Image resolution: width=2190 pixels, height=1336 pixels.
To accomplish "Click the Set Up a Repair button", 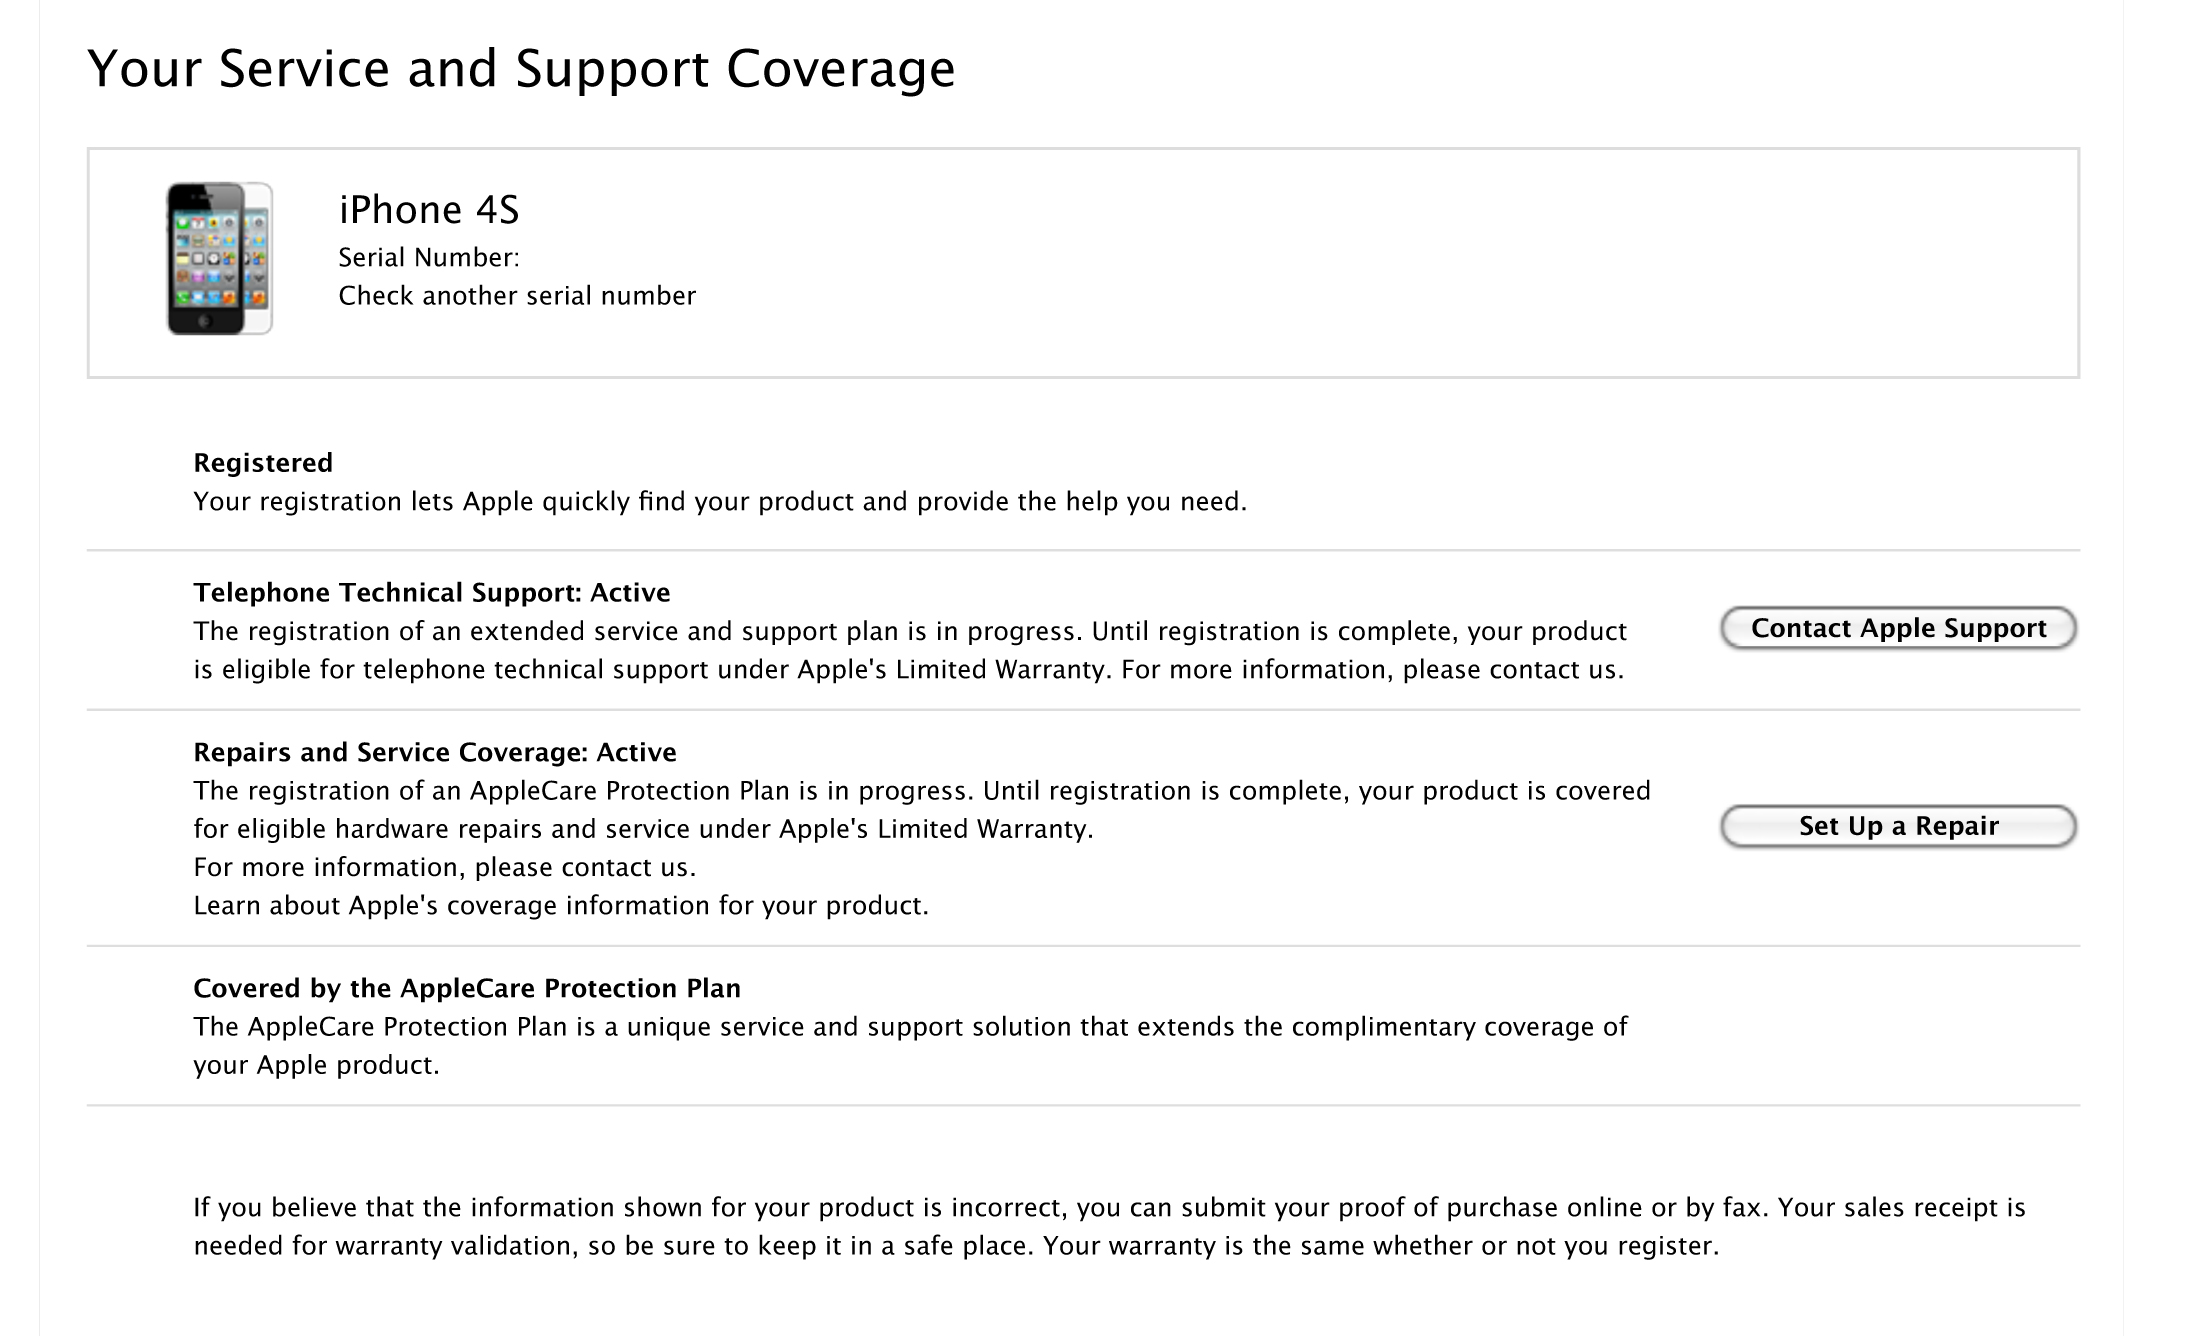I will click(1898, 826).
